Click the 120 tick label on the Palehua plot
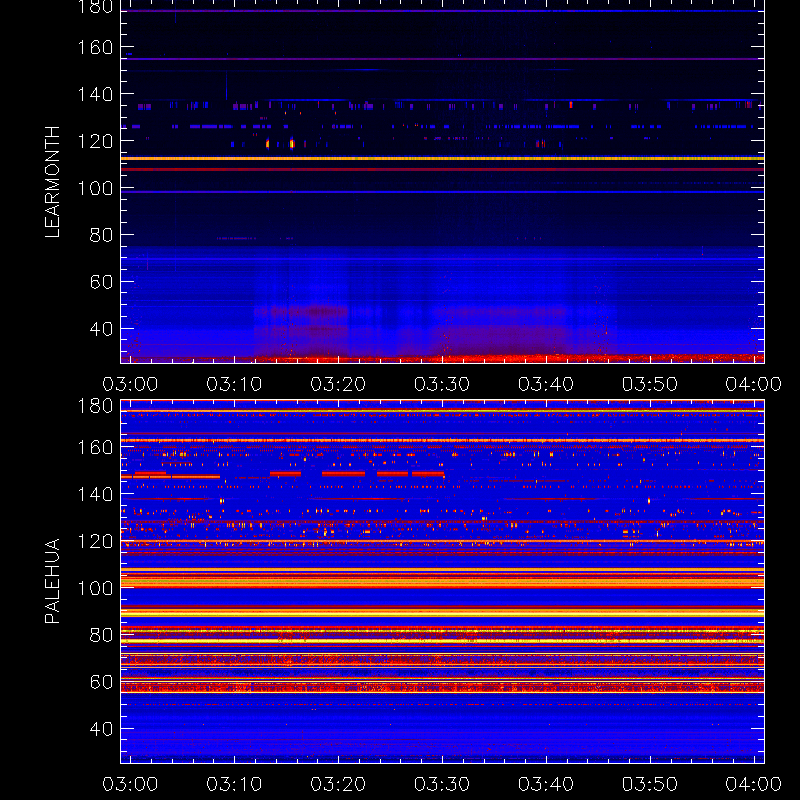Screen dimensions: 800x800 tap(95, 541)
